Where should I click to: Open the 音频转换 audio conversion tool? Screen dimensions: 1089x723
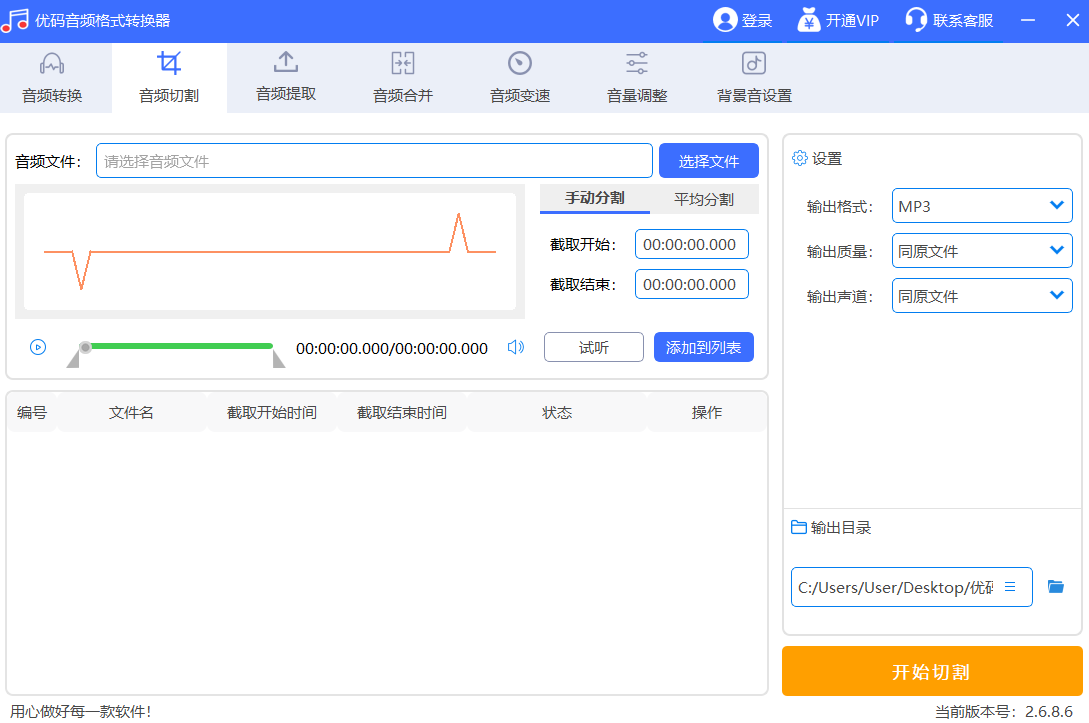click(52, 78)
